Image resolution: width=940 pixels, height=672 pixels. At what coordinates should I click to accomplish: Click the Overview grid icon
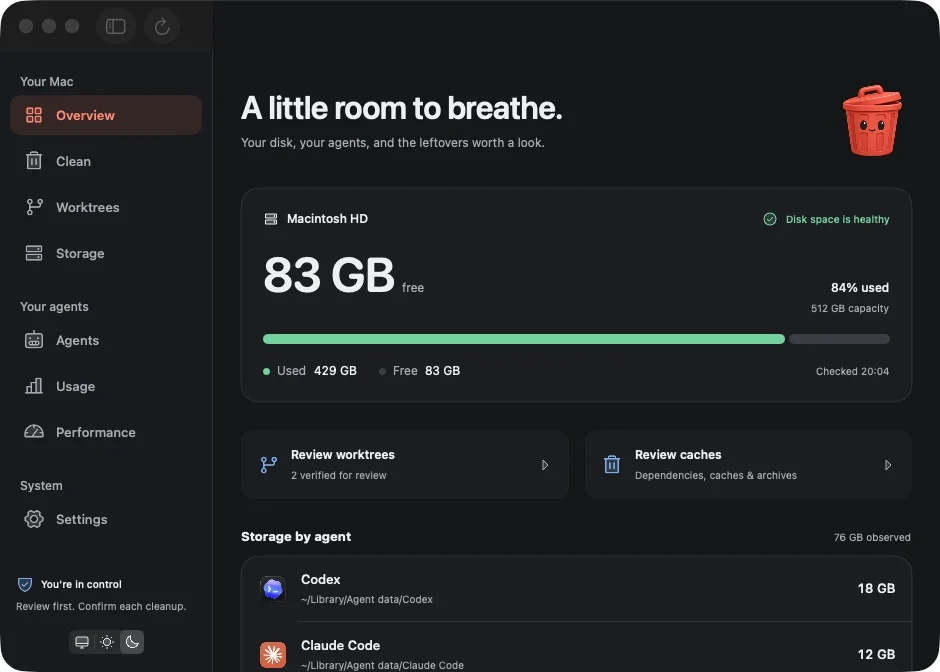point(34,115)
